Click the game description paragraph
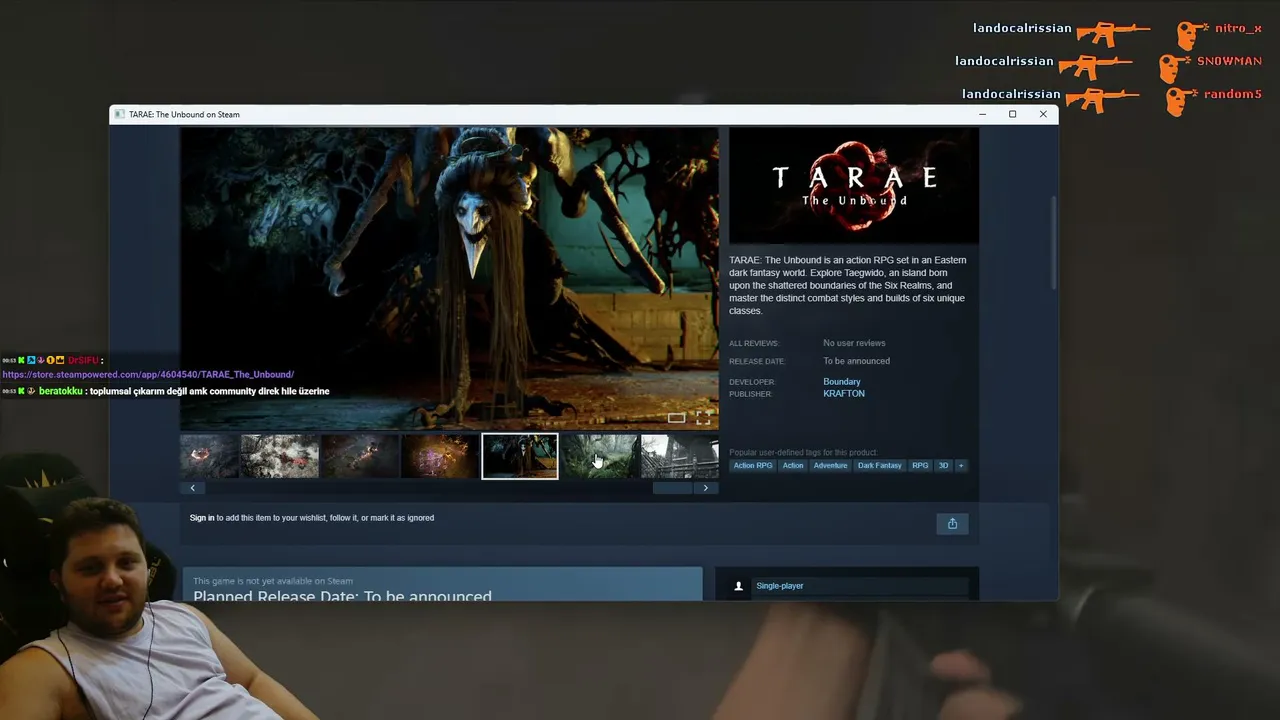The image size is (1280, 720). coord(849,285)
